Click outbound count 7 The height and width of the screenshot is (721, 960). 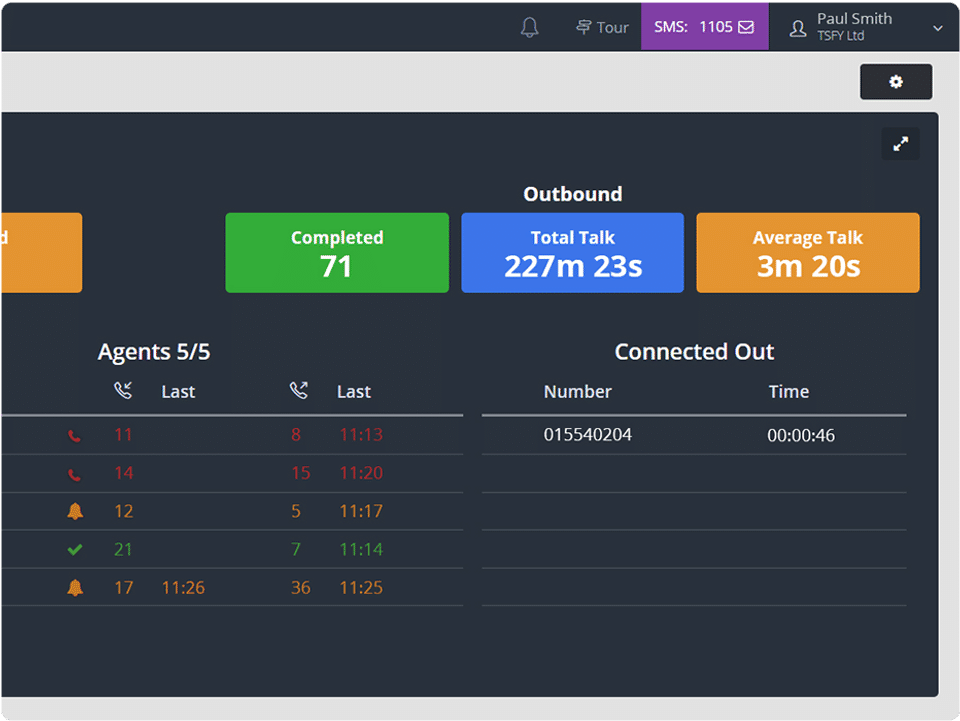pyautogui.click(x=296, y=550)
